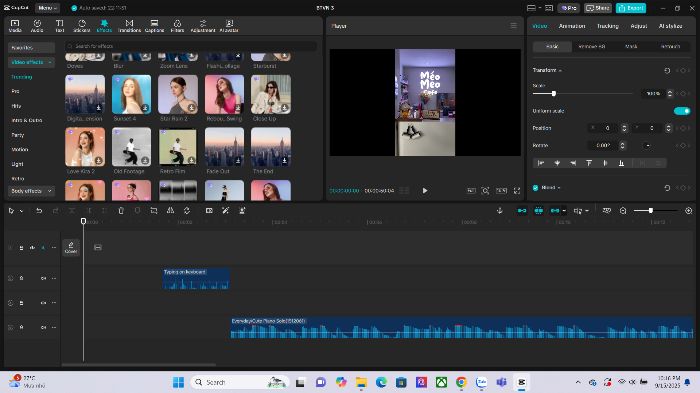This screenshot has width=700, height=393.
Task: Select the Intro & Outro effects category
Action: tap(27, 121)
